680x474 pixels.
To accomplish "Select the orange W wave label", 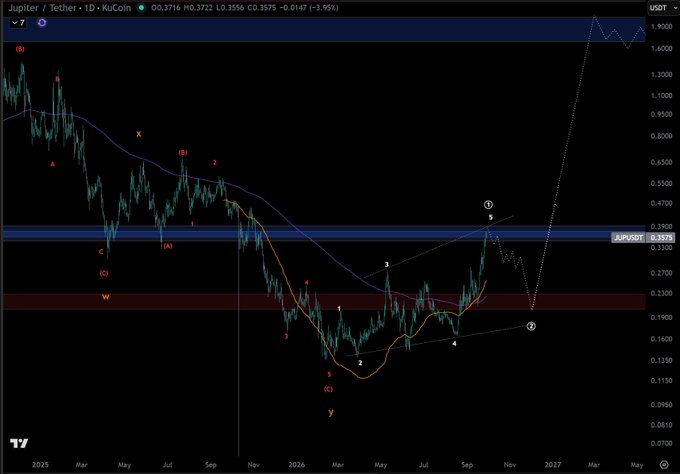I will 105,297.
